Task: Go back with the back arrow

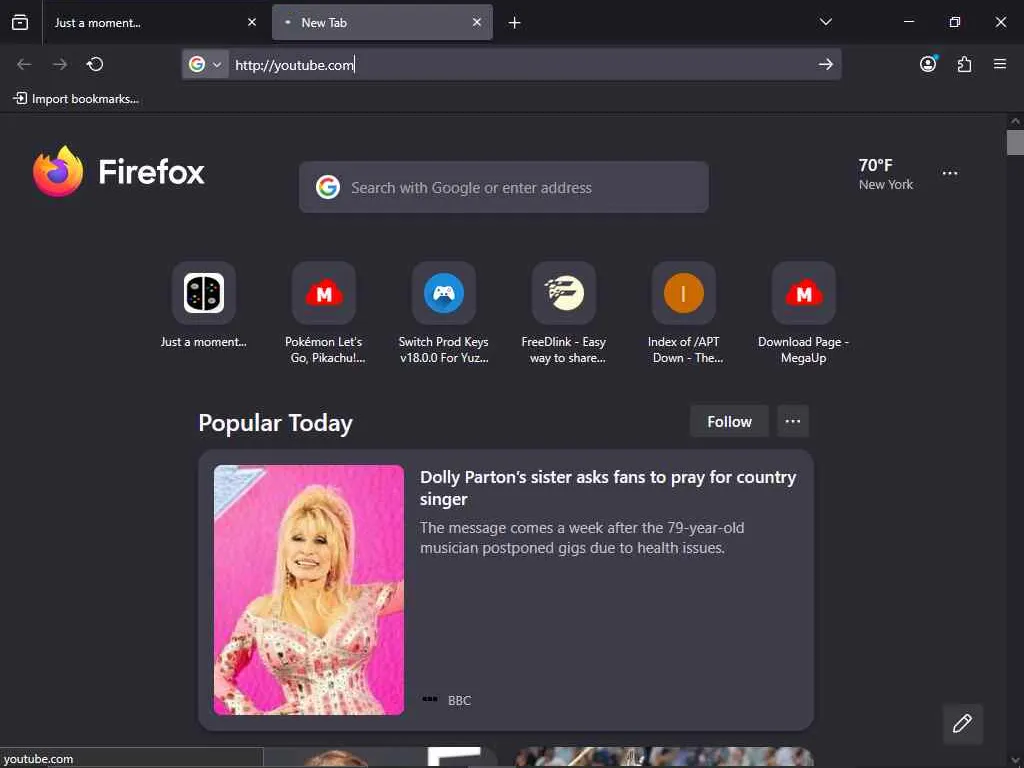Action: (24, 64)
